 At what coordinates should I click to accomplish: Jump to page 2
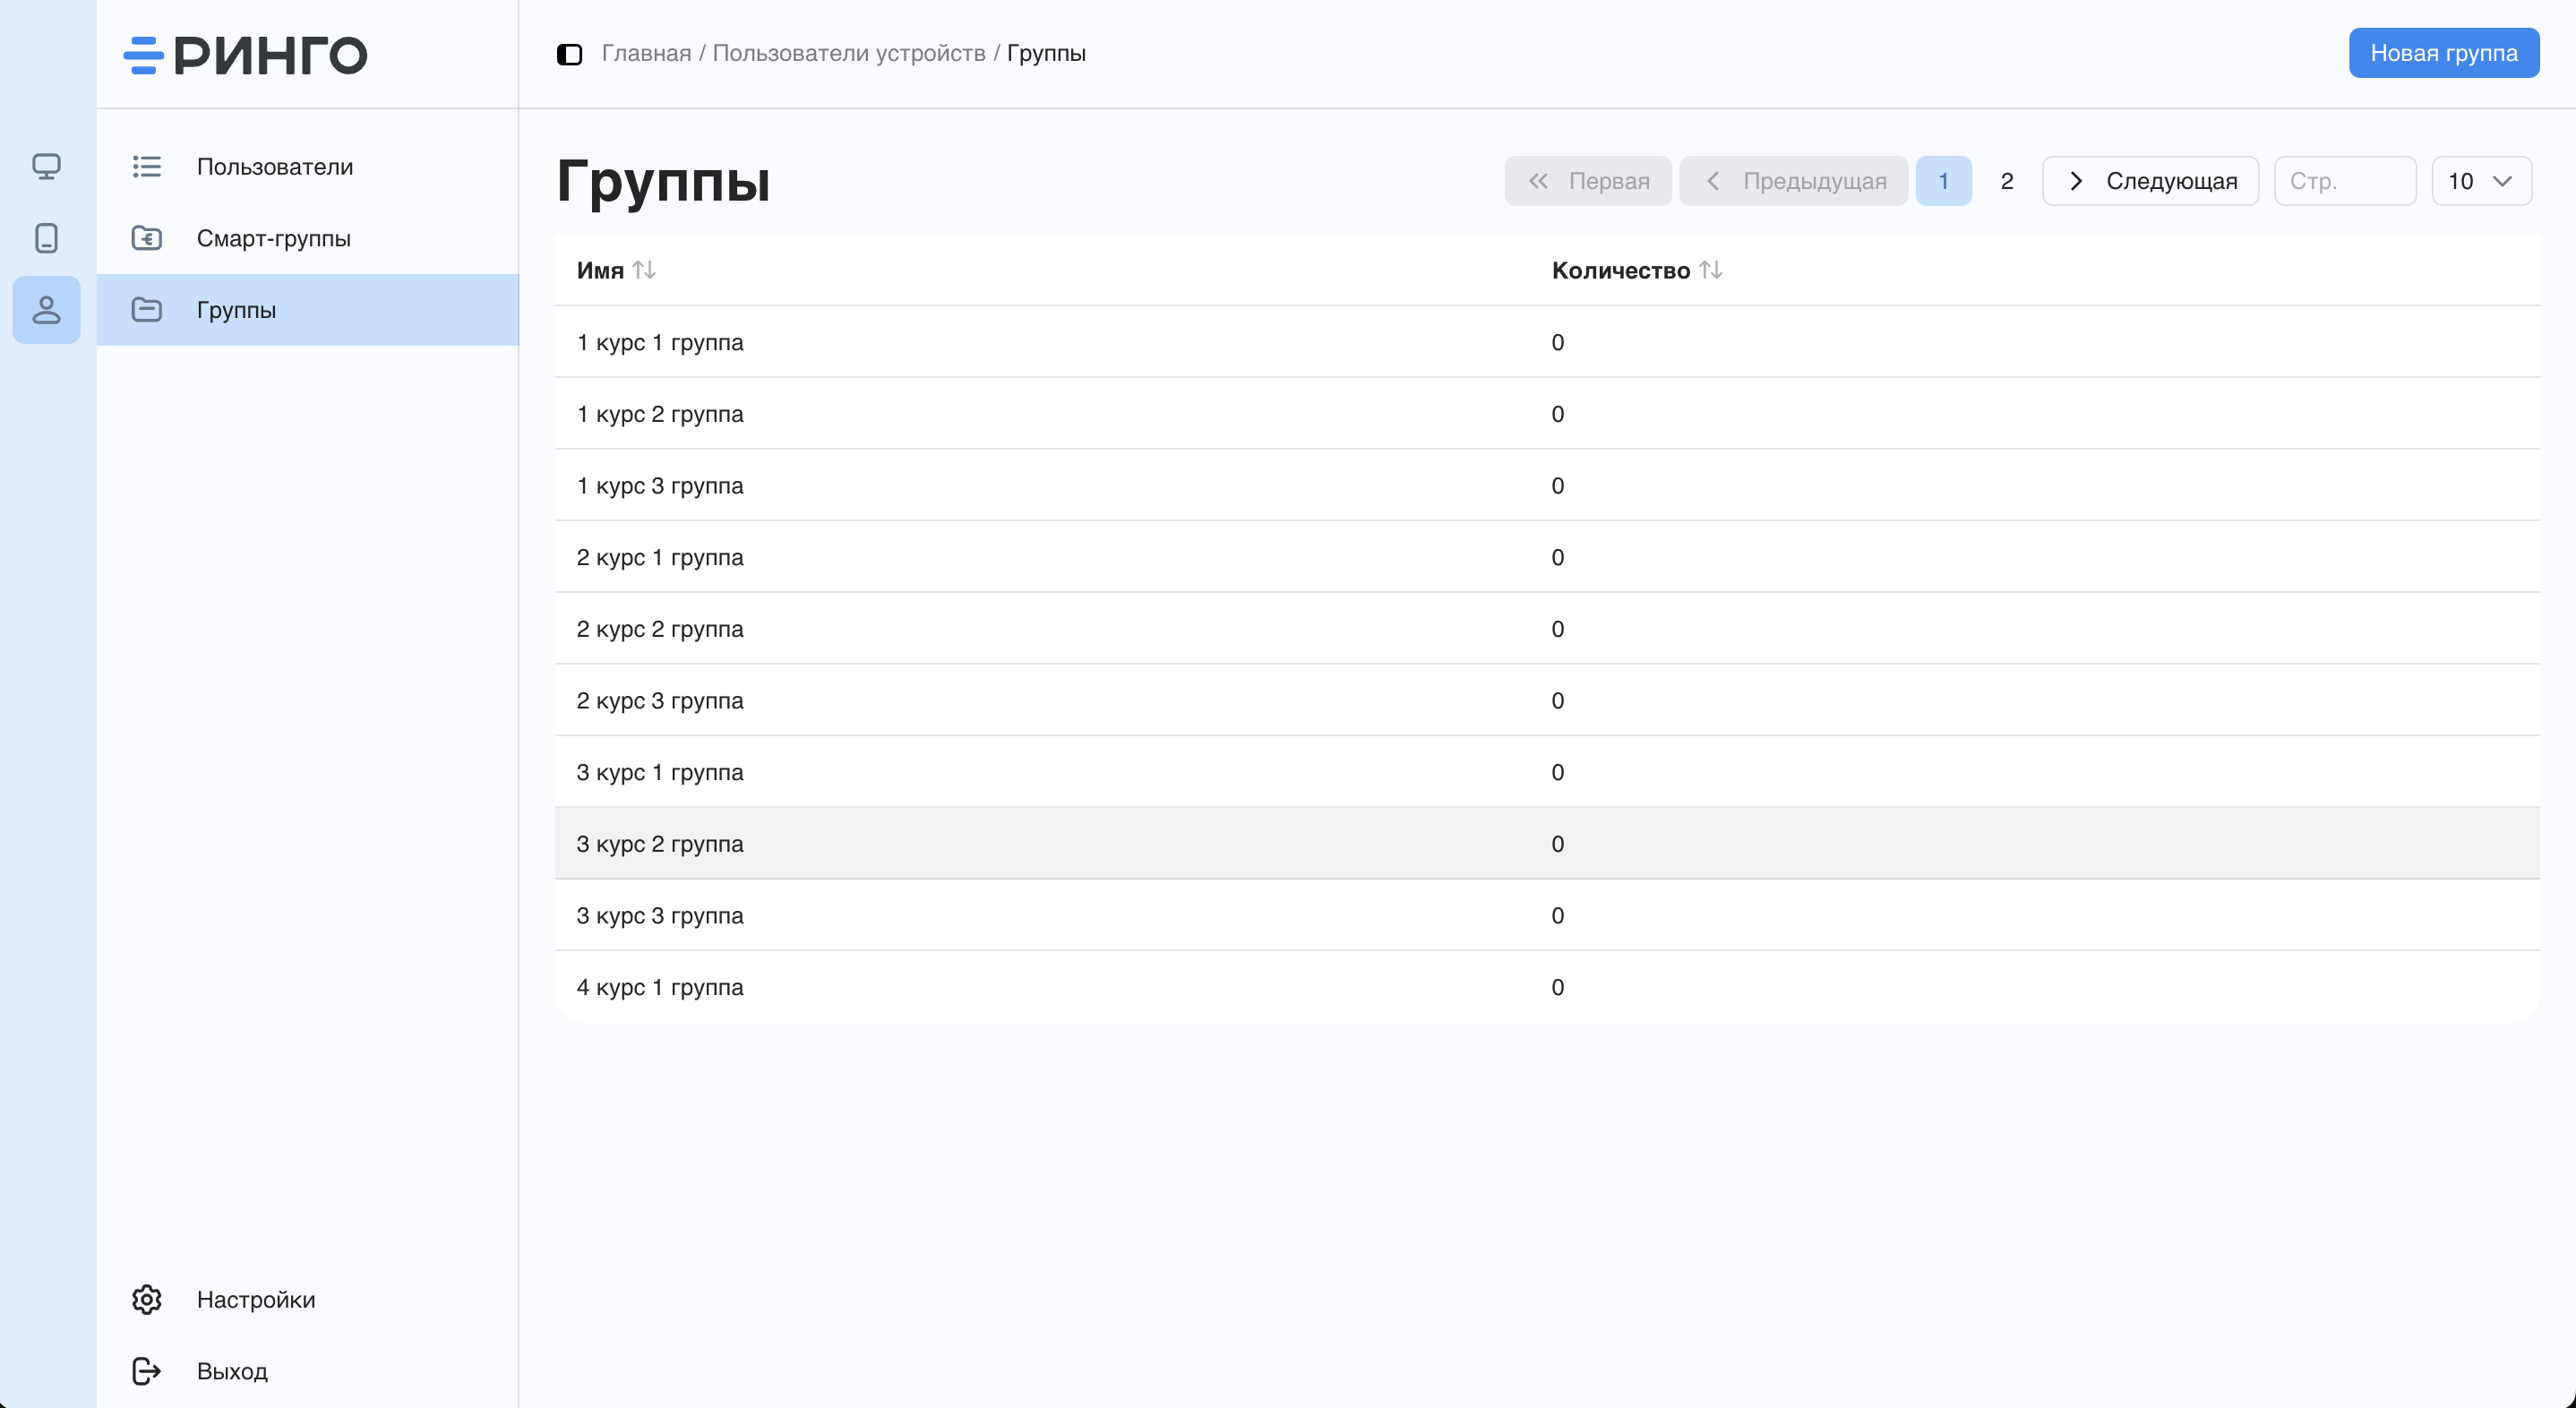[x=2006, y=181]
